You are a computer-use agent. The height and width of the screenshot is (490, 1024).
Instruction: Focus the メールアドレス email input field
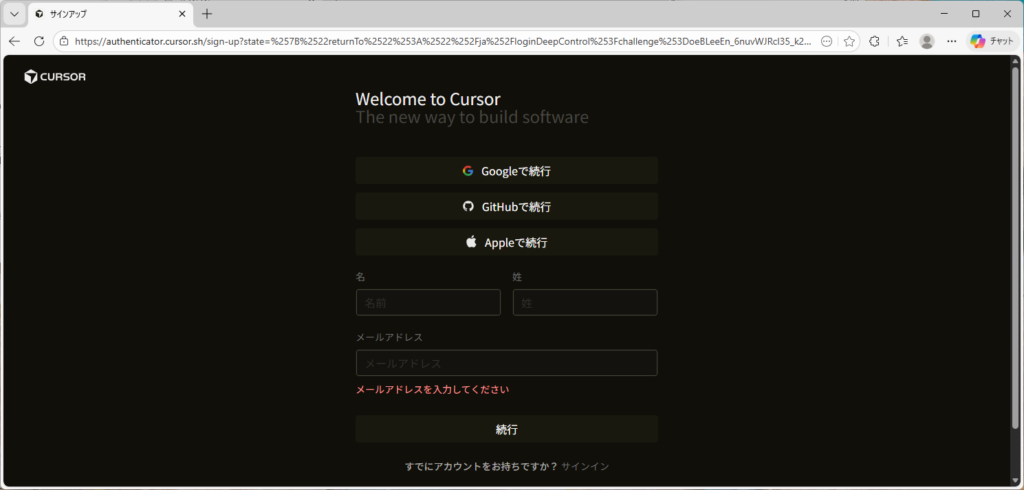point(506,363)
